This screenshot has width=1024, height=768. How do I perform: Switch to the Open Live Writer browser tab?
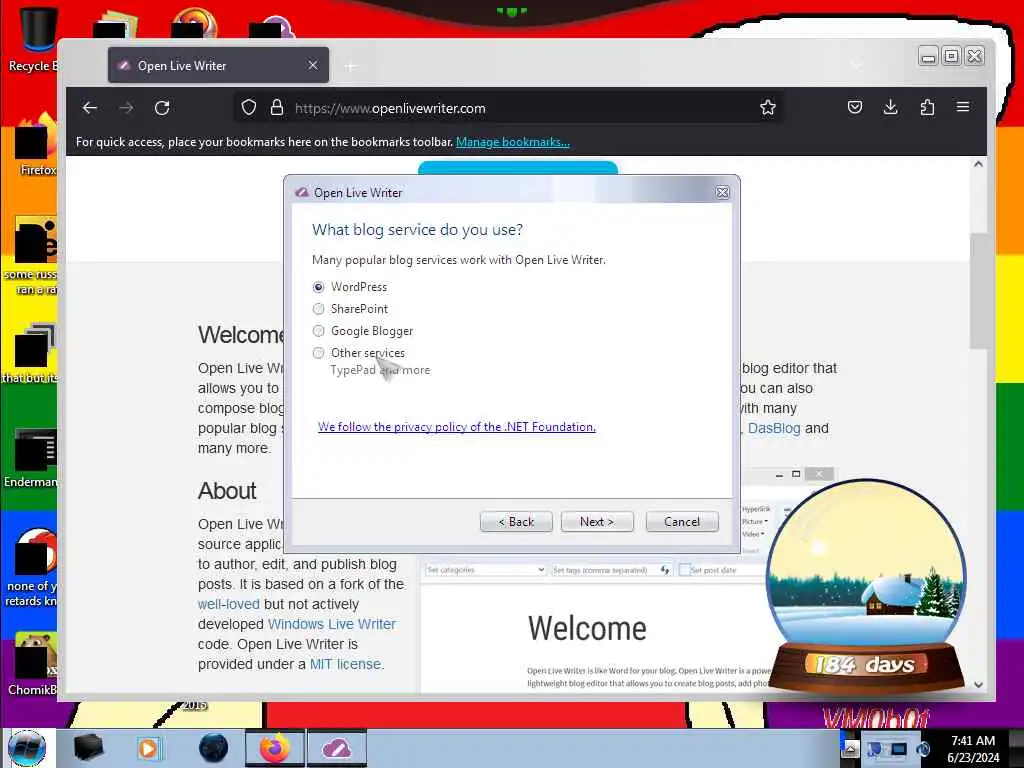[x=218, y=65]
